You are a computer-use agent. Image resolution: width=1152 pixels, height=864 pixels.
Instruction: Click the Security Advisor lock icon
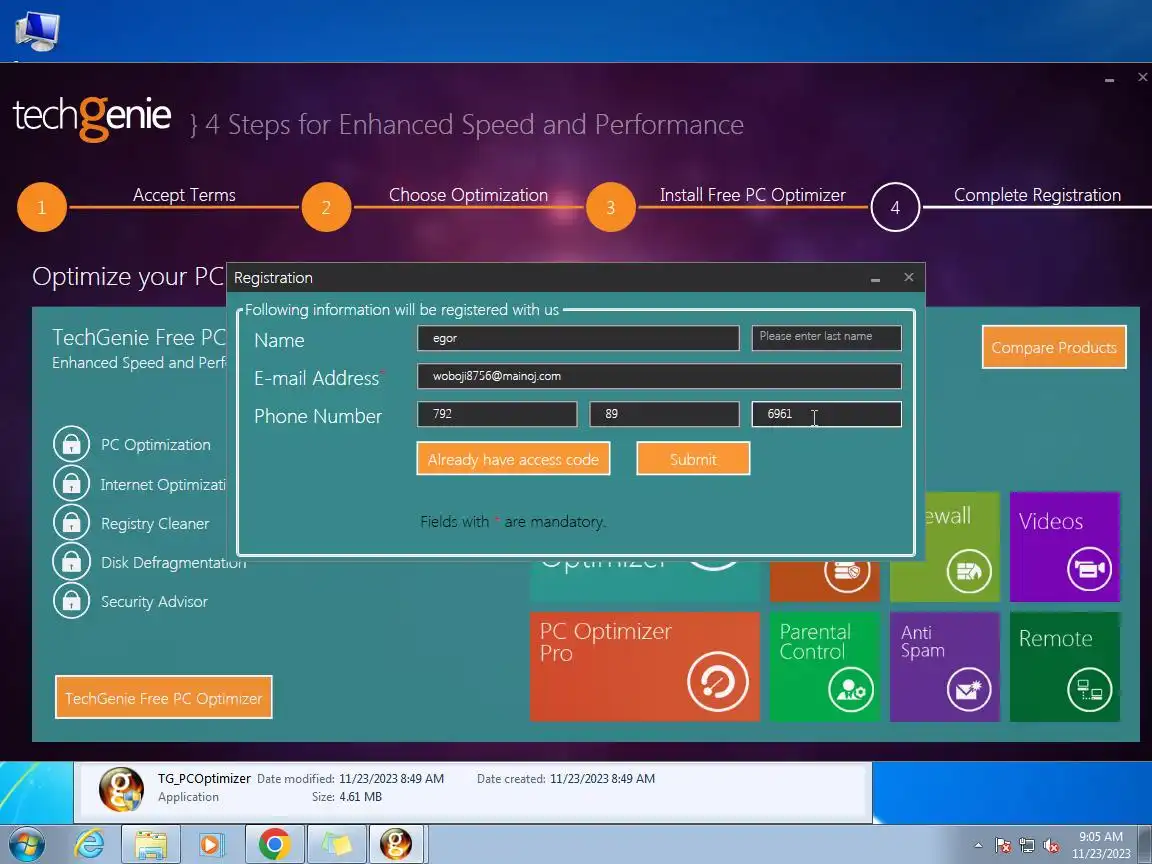[x=71, y=600]
